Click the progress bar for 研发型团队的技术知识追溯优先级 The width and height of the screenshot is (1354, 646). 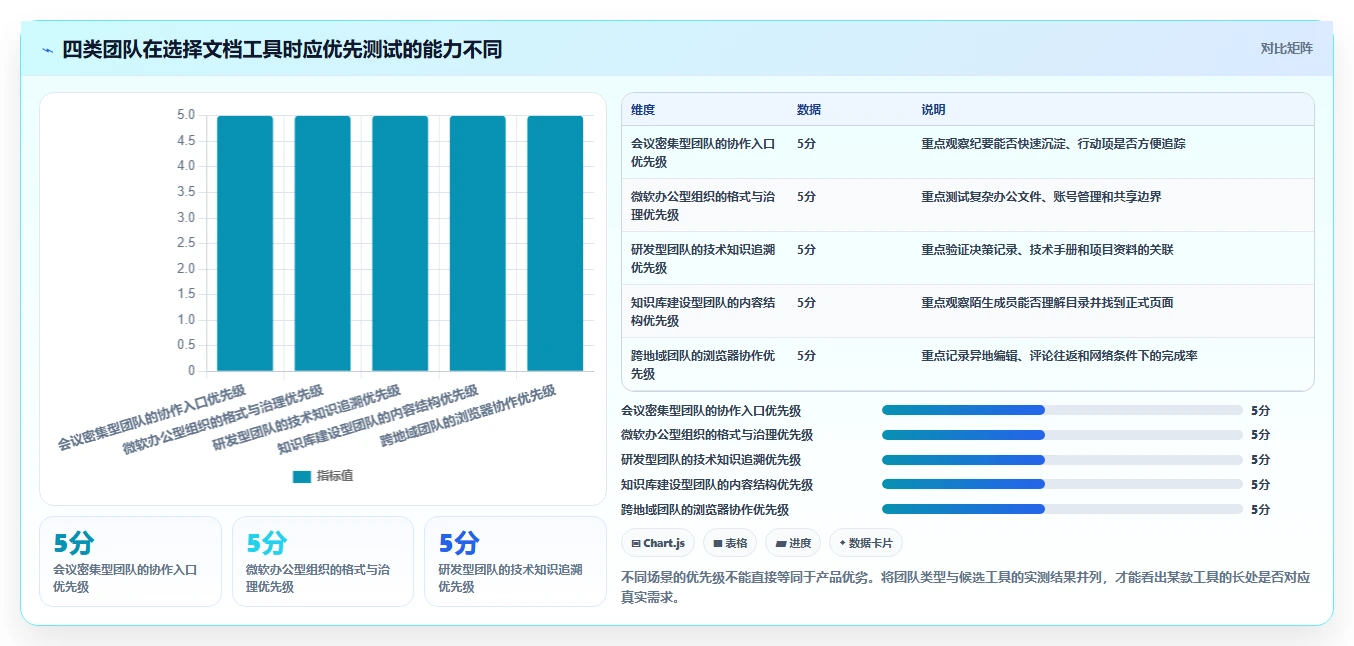click(1062, 460)
